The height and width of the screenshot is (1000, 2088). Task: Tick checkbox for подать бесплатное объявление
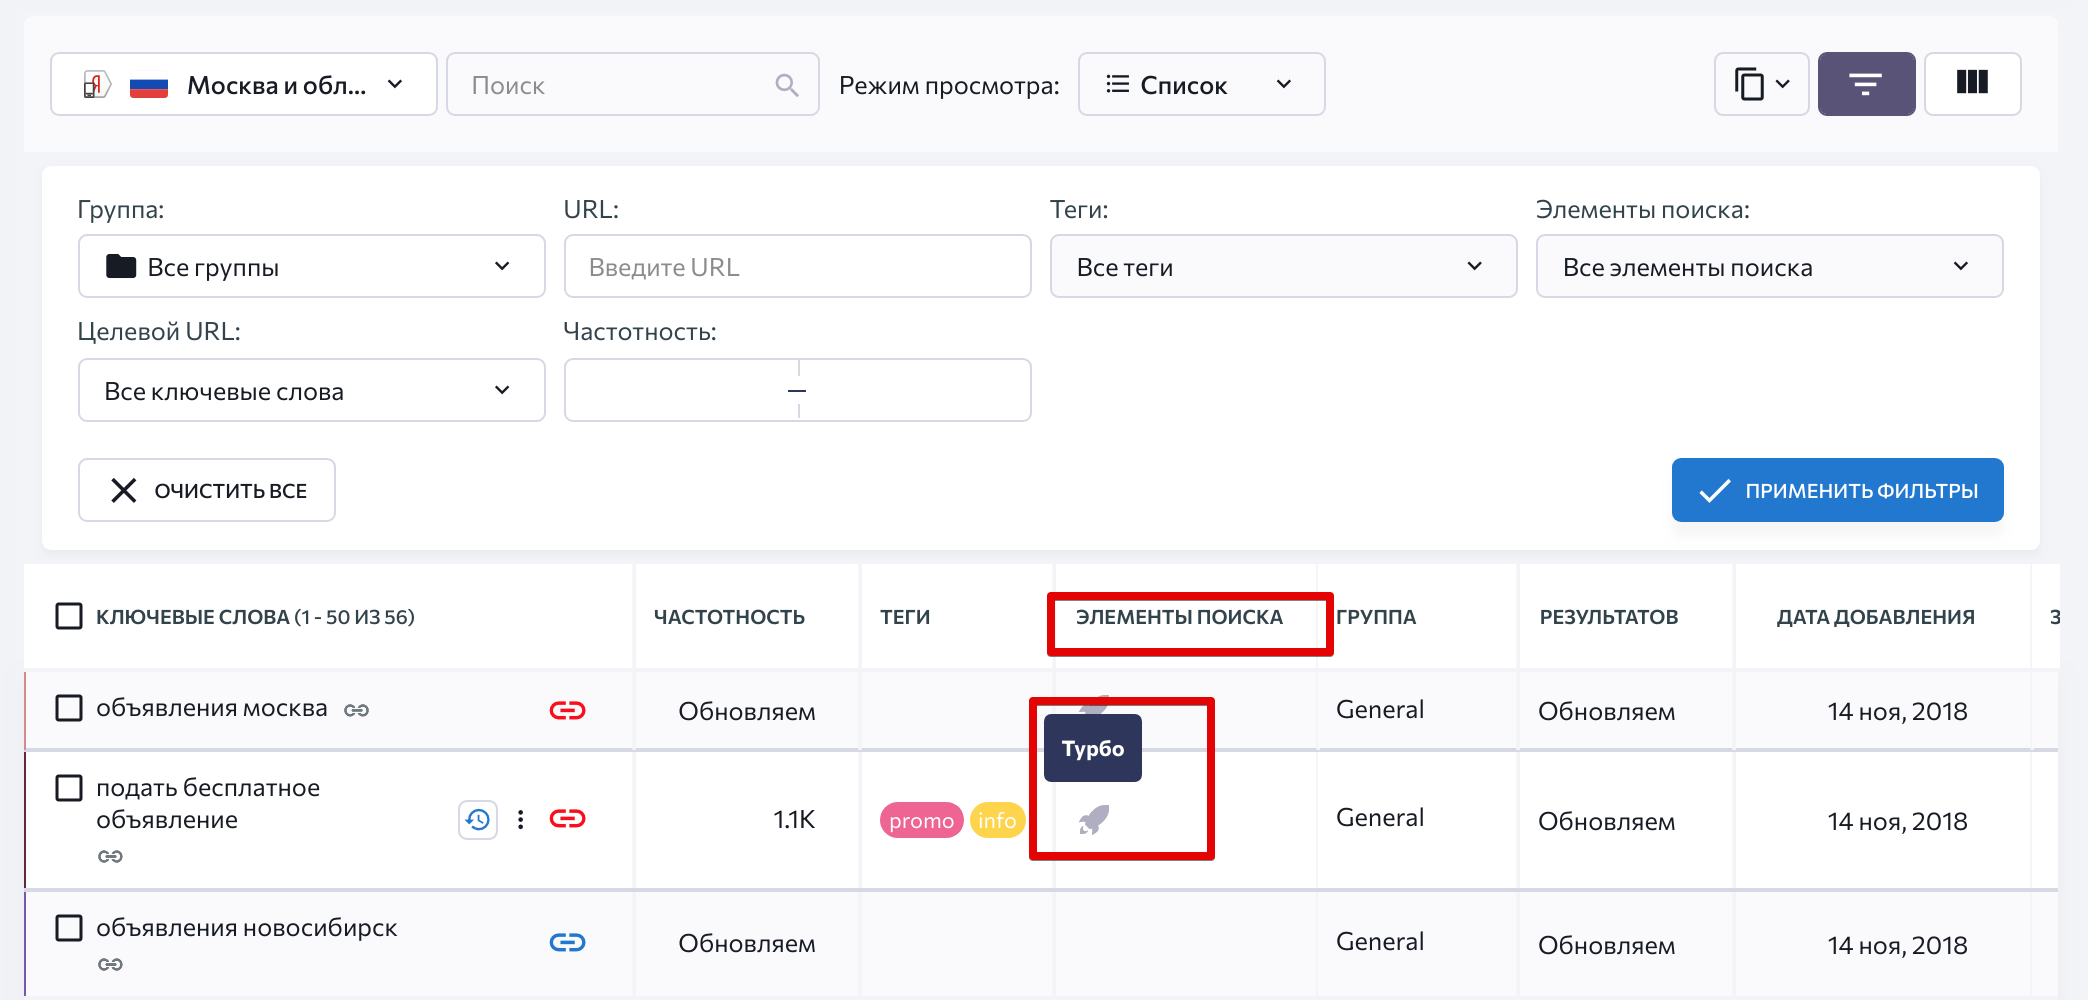pyautogui.click(x=69, y=788)
